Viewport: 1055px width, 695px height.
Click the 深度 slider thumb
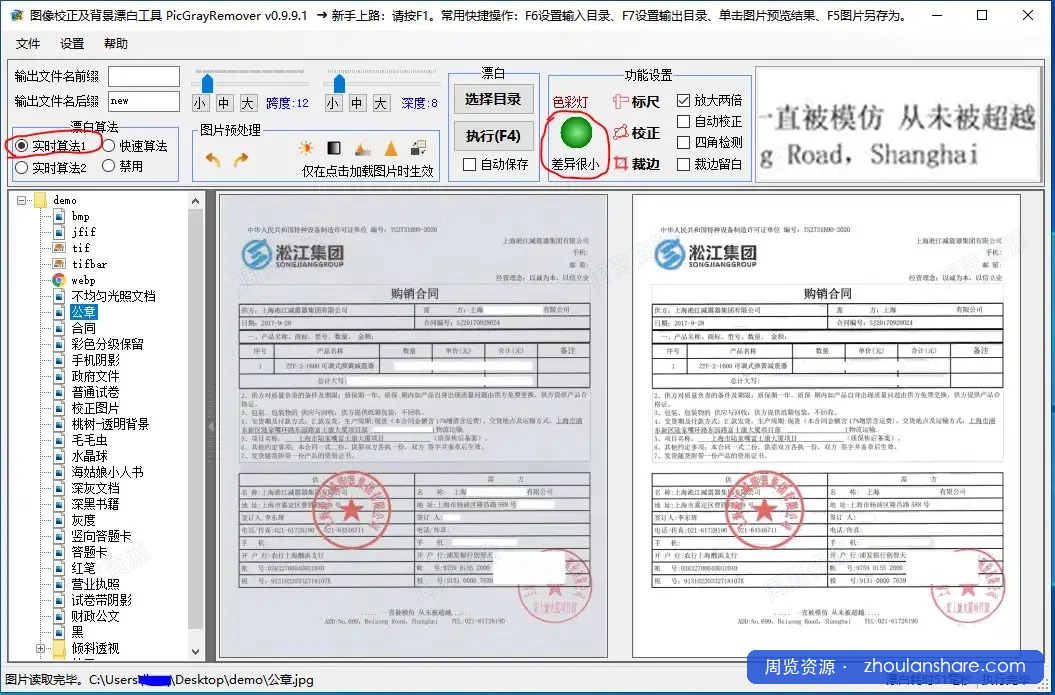(339, 83)
